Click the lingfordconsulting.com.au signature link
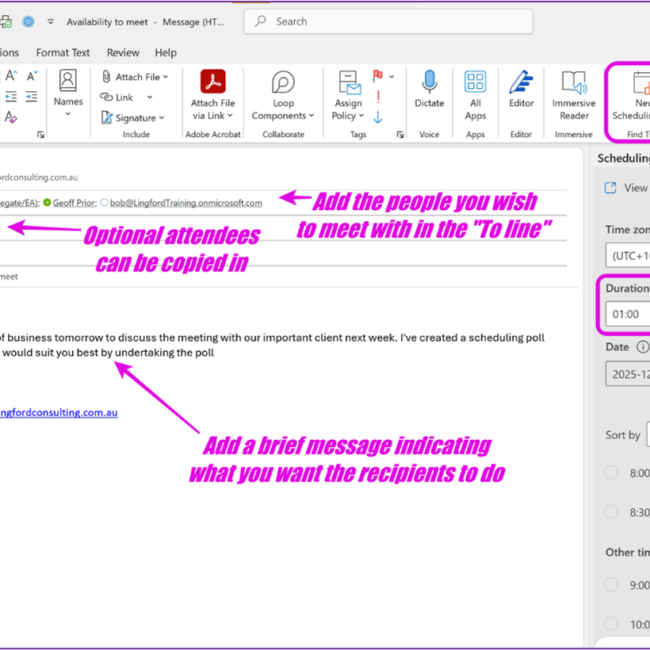Screen dimensions: 650x650 pyautogui.click(x=58, y=412)
